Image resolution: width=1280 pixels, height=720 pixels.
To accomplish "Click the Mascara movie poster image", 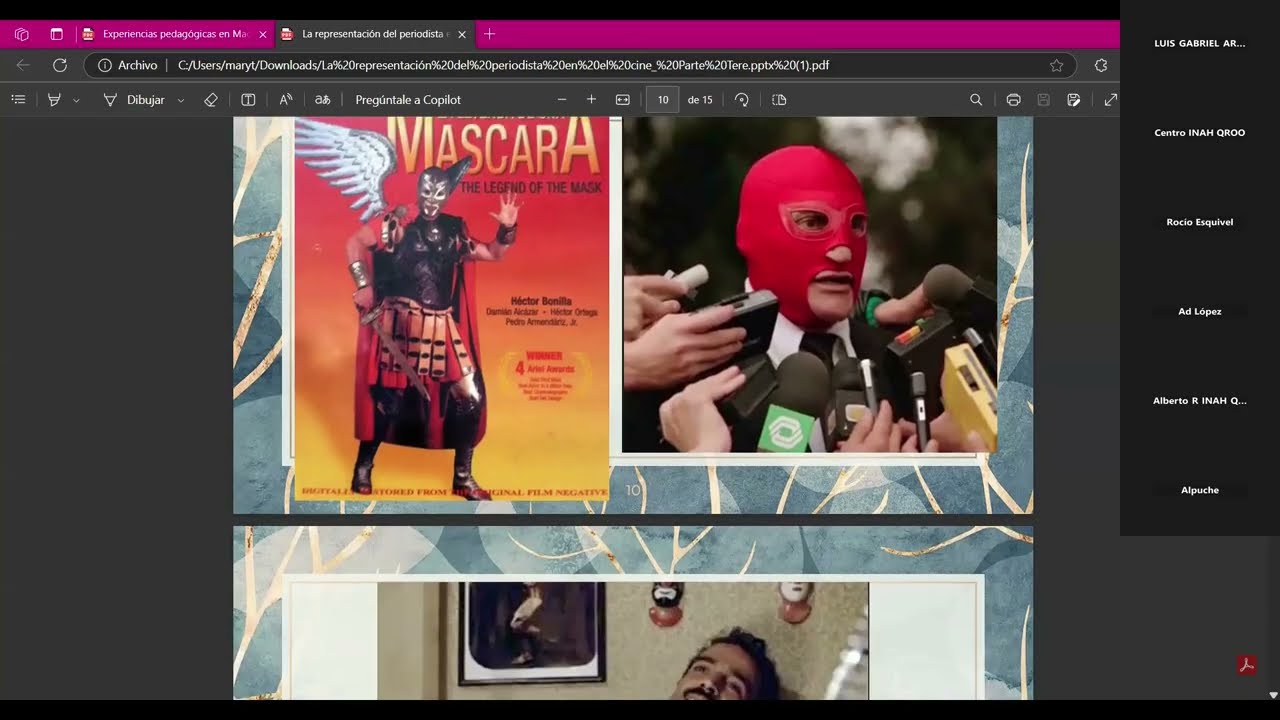I will coord(451,308).
